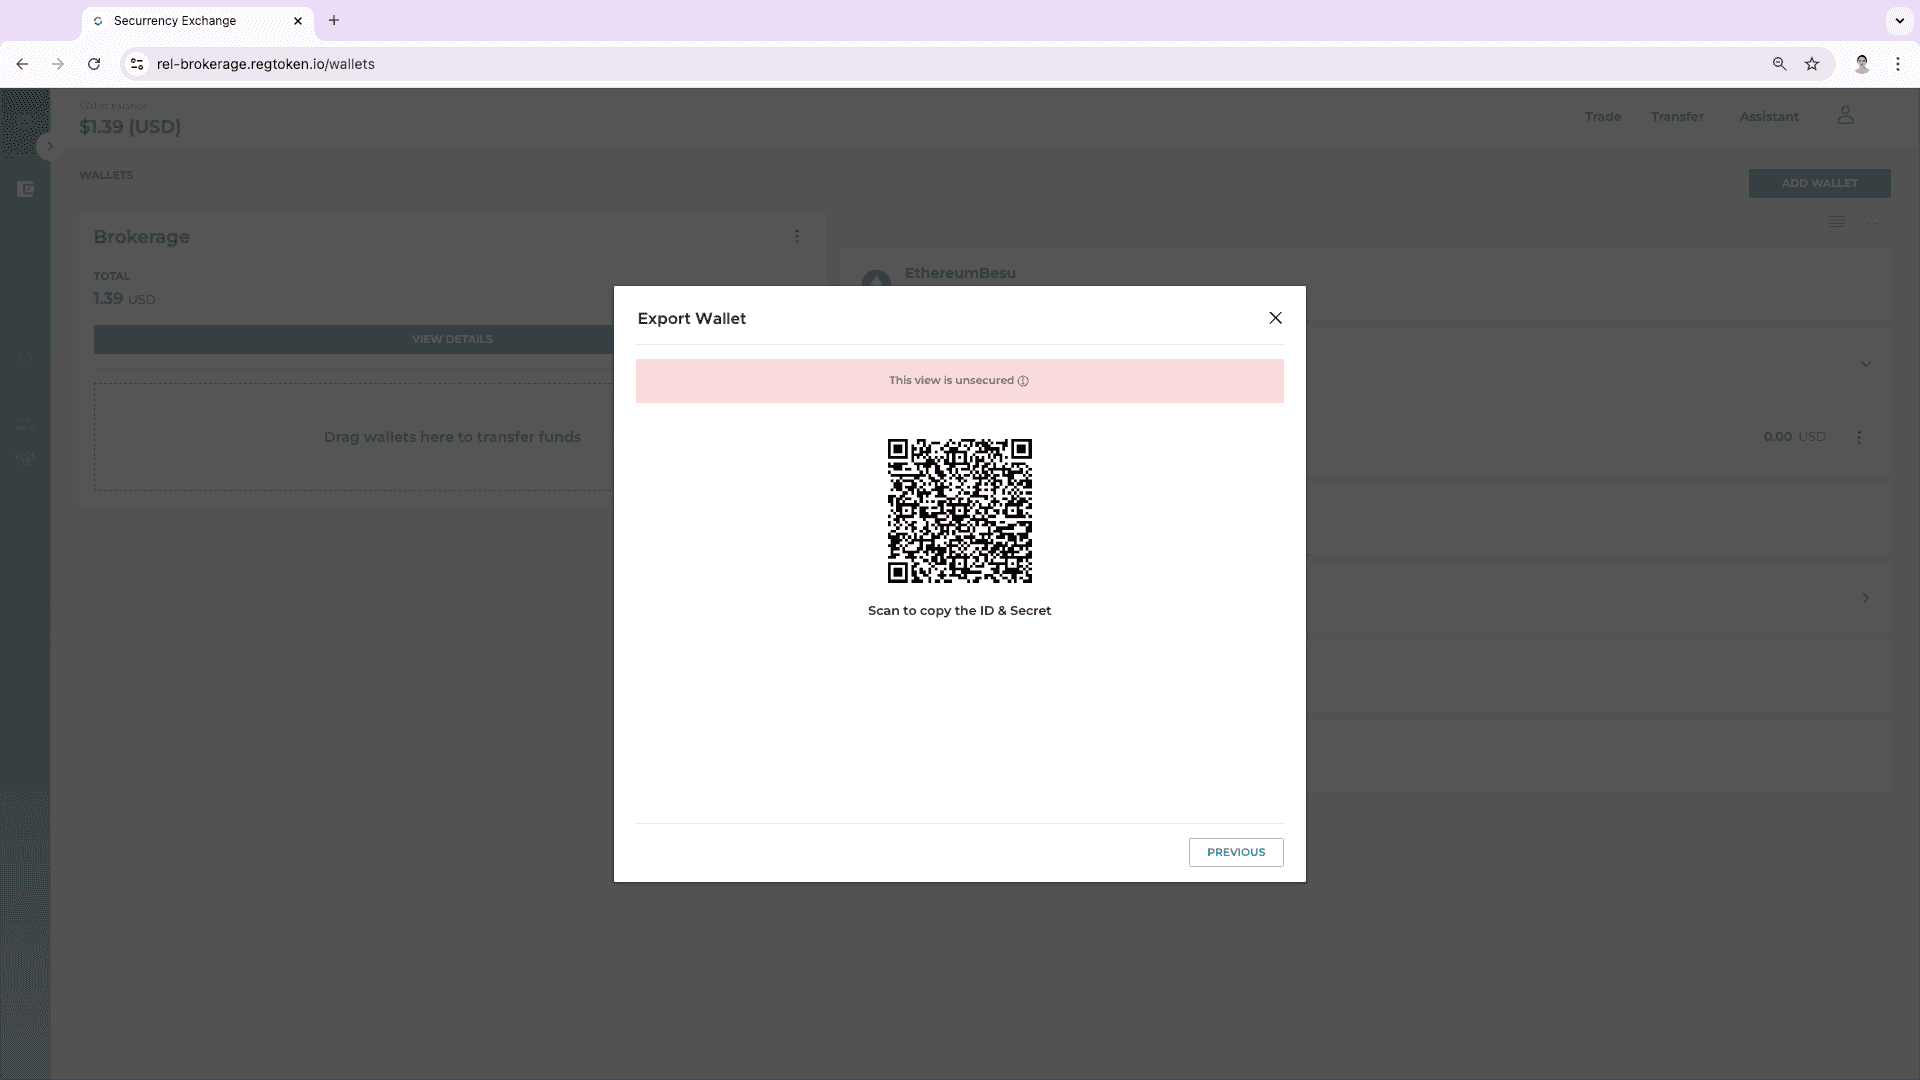Click the WALLETS section heading

pos(106,175)
